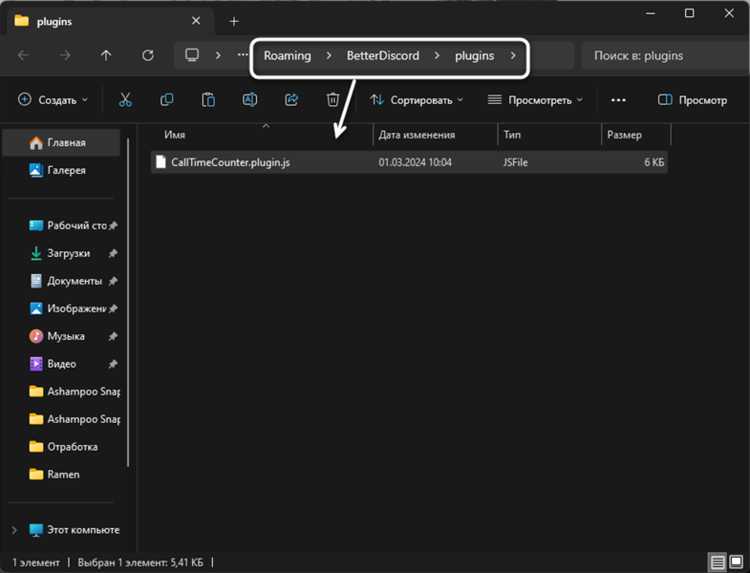Open the Сортировать dropdown
Viewport: 750px width, 573px height.
point(416,100)
